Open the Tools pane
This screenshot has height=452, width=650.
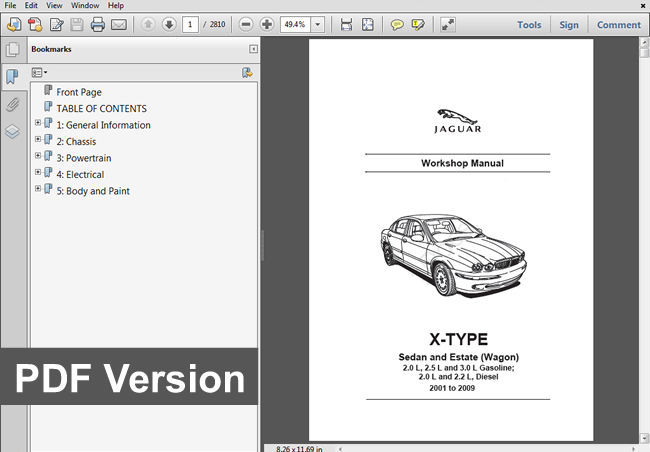click(529, 25)
